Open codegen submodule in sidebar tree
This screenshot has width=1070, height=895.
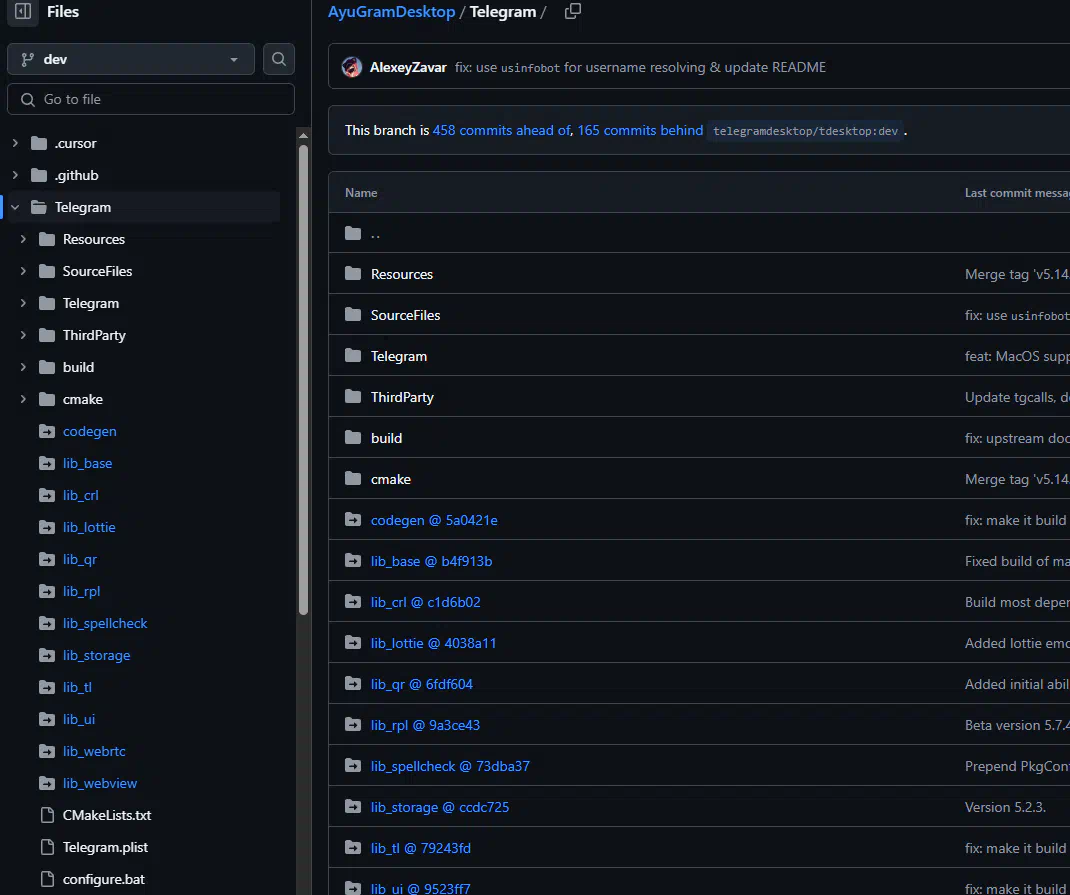point(89,431)
